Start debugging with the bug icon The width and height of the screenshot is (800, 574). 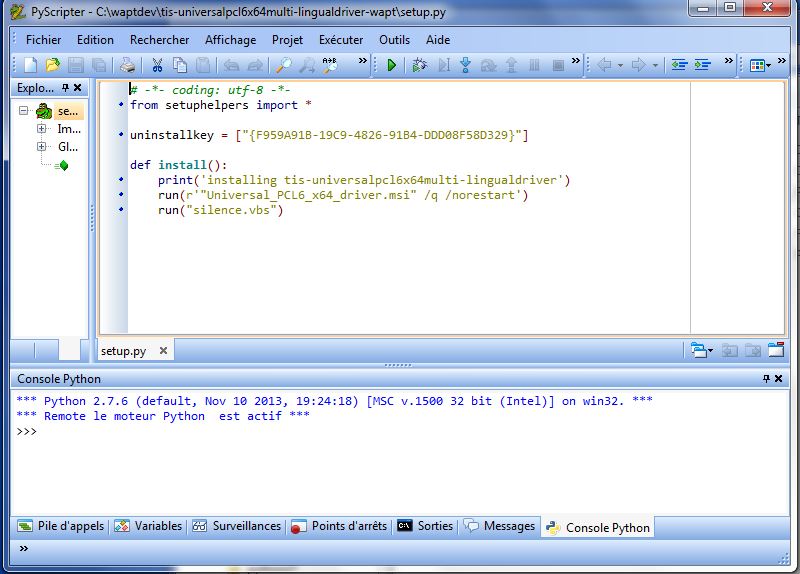419,65
